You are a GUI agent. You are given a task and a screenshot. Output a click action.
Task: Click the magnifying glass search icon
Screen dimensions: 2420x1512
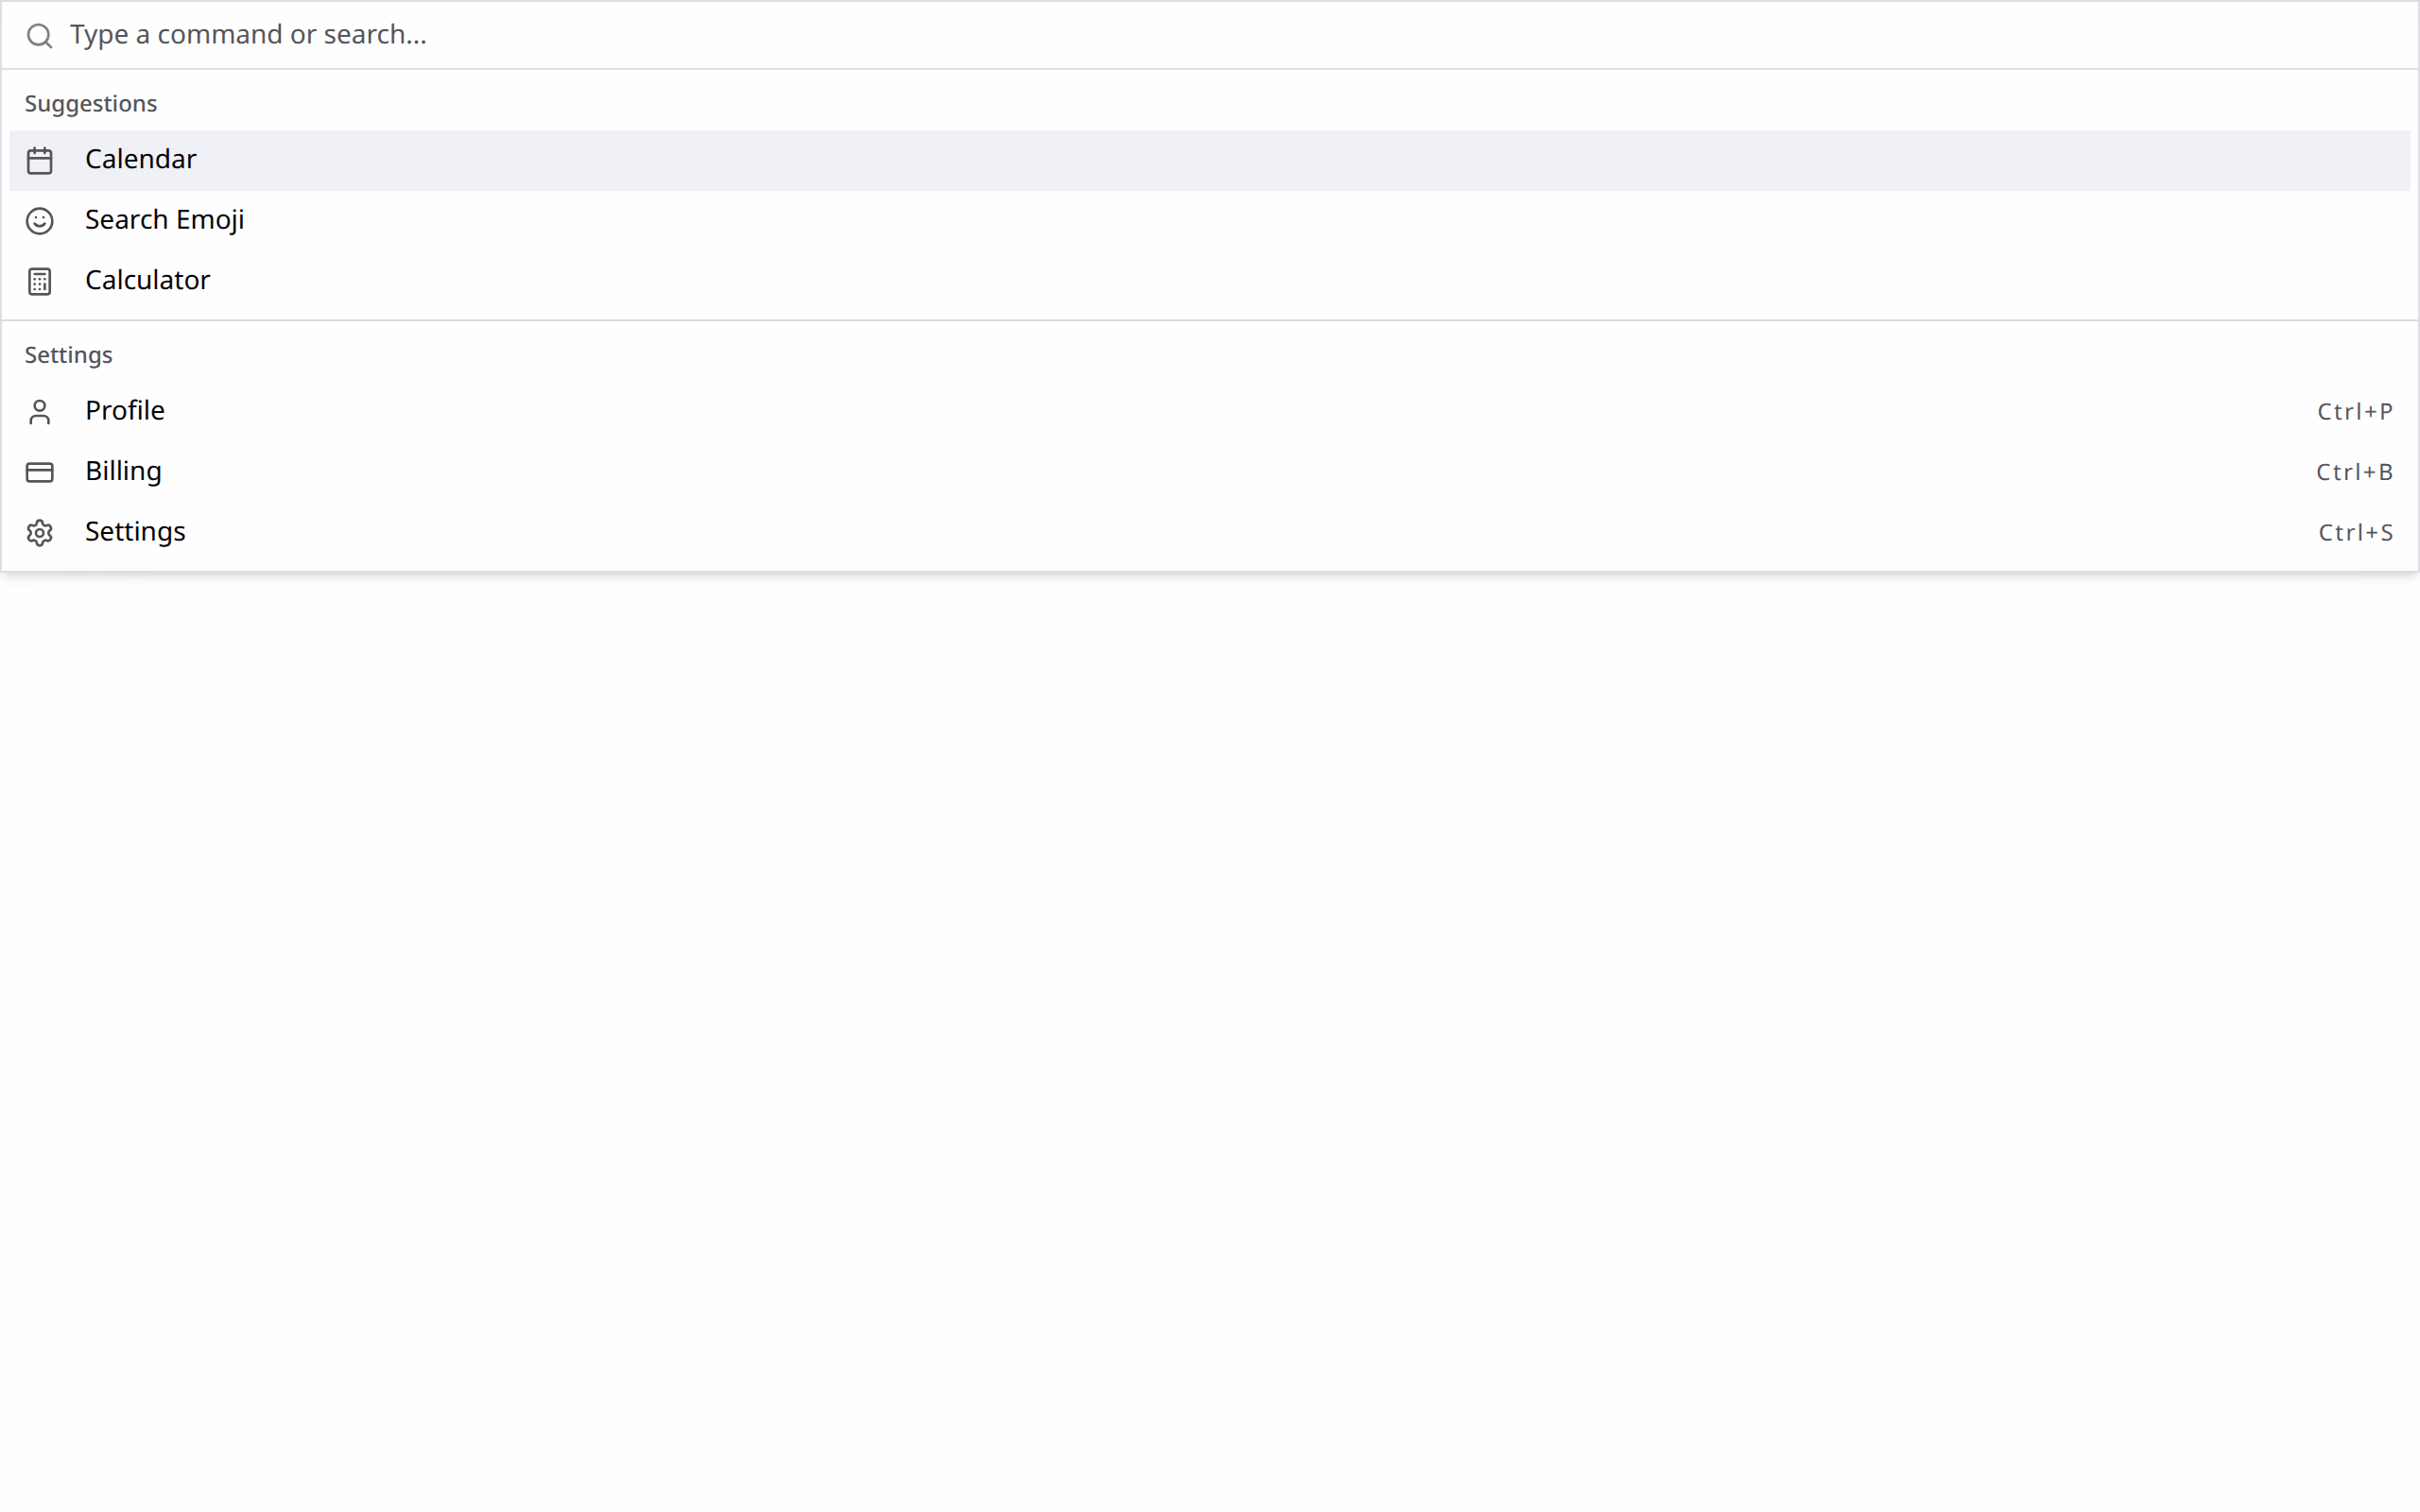pos(39,36)
